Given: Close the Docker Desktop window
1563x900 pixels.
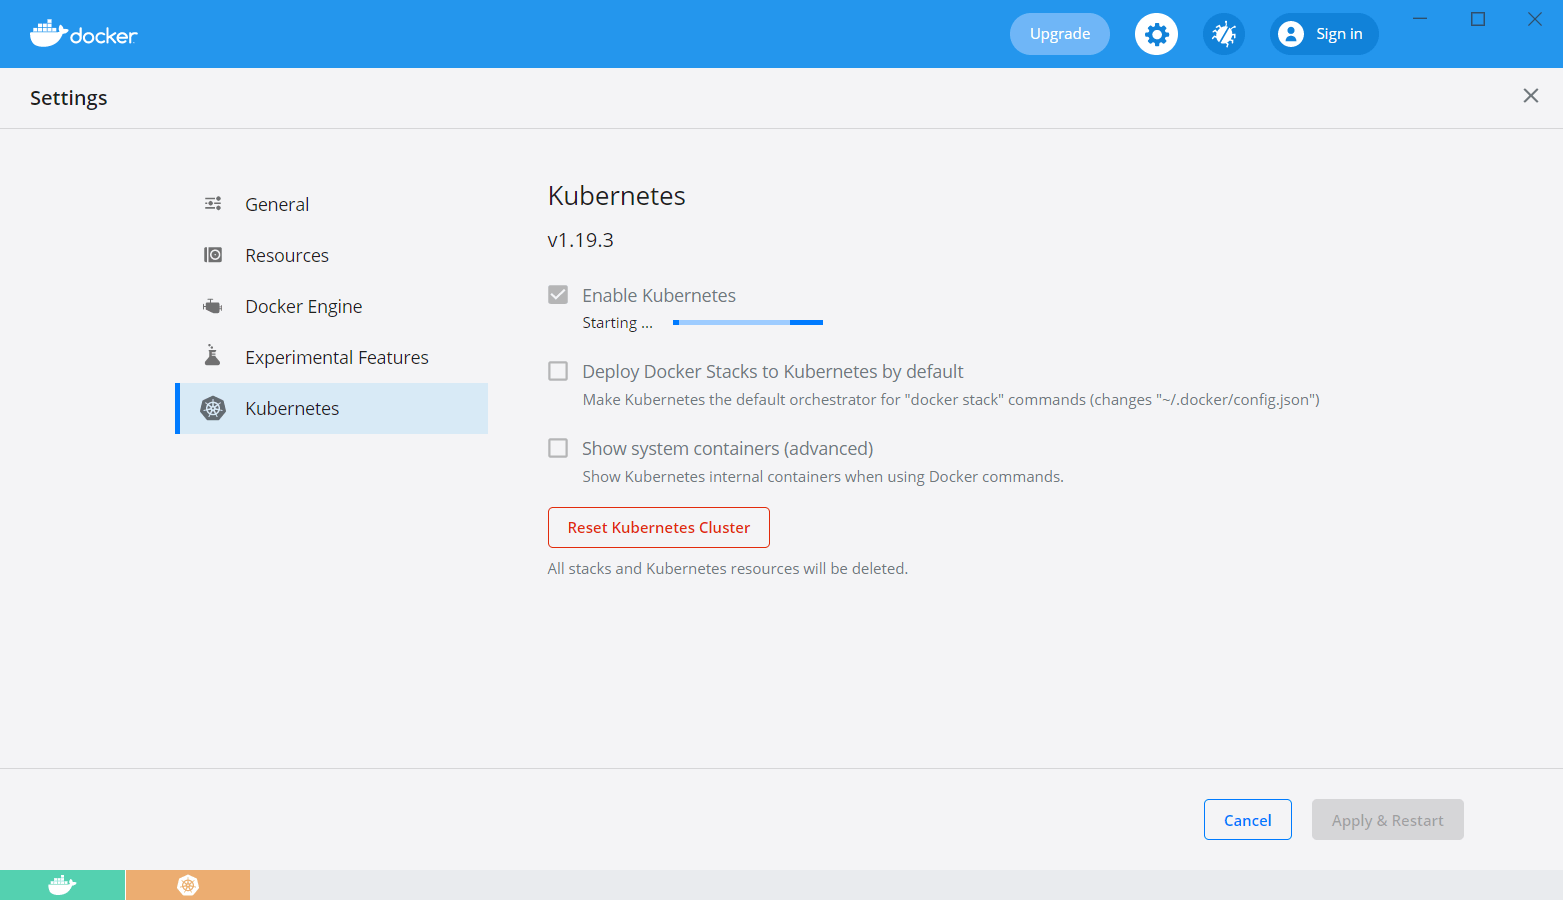Looking at the screenshot, I should (1535, 19).
